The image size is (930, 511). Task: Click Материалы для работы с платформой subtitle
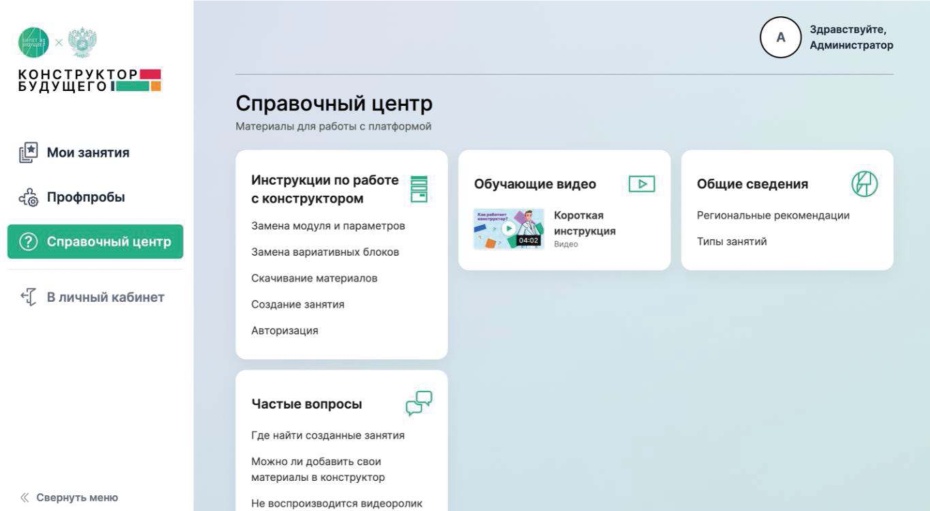(333, 126)
